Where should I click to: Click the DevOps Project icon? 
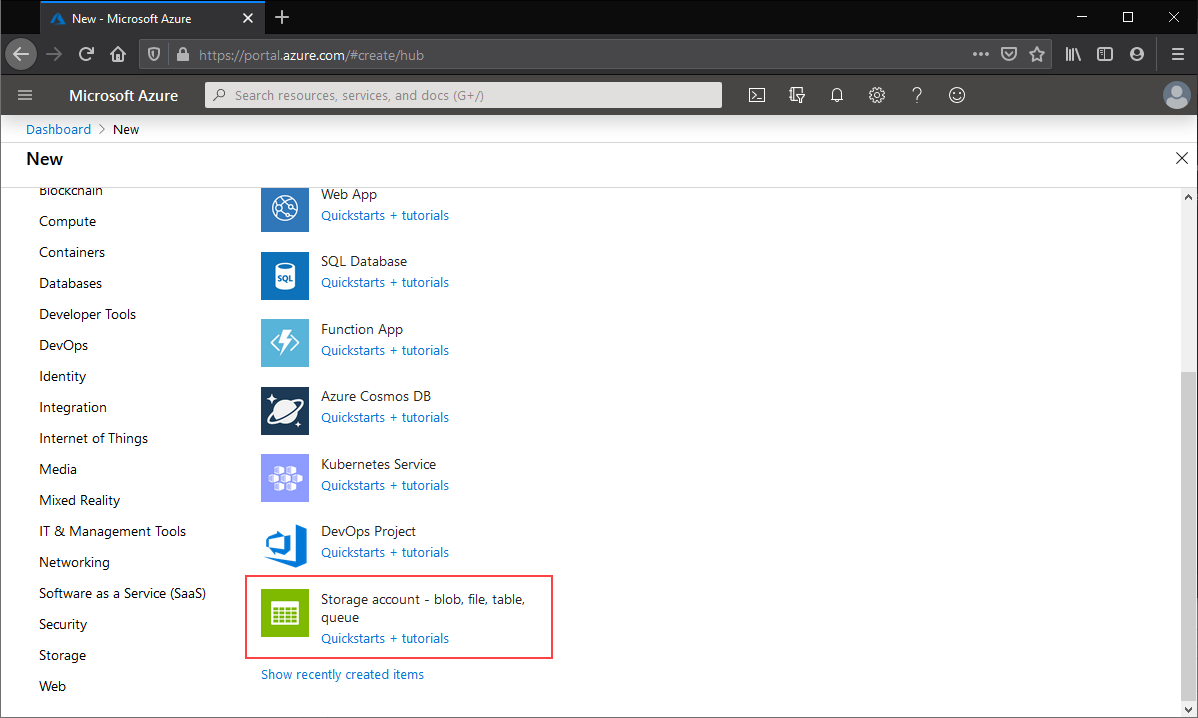pos(285,545)
